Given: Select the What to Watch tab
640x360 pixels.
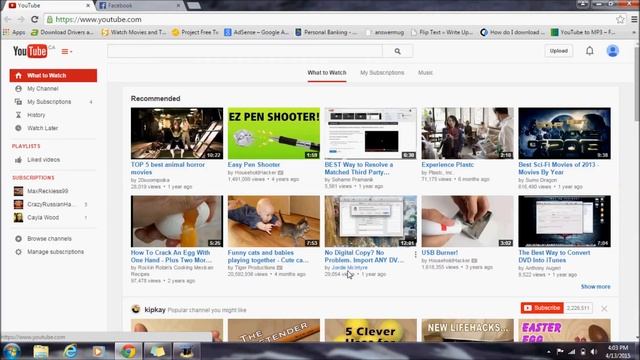Looking at the screenshot, I should (x=327, y=73).
